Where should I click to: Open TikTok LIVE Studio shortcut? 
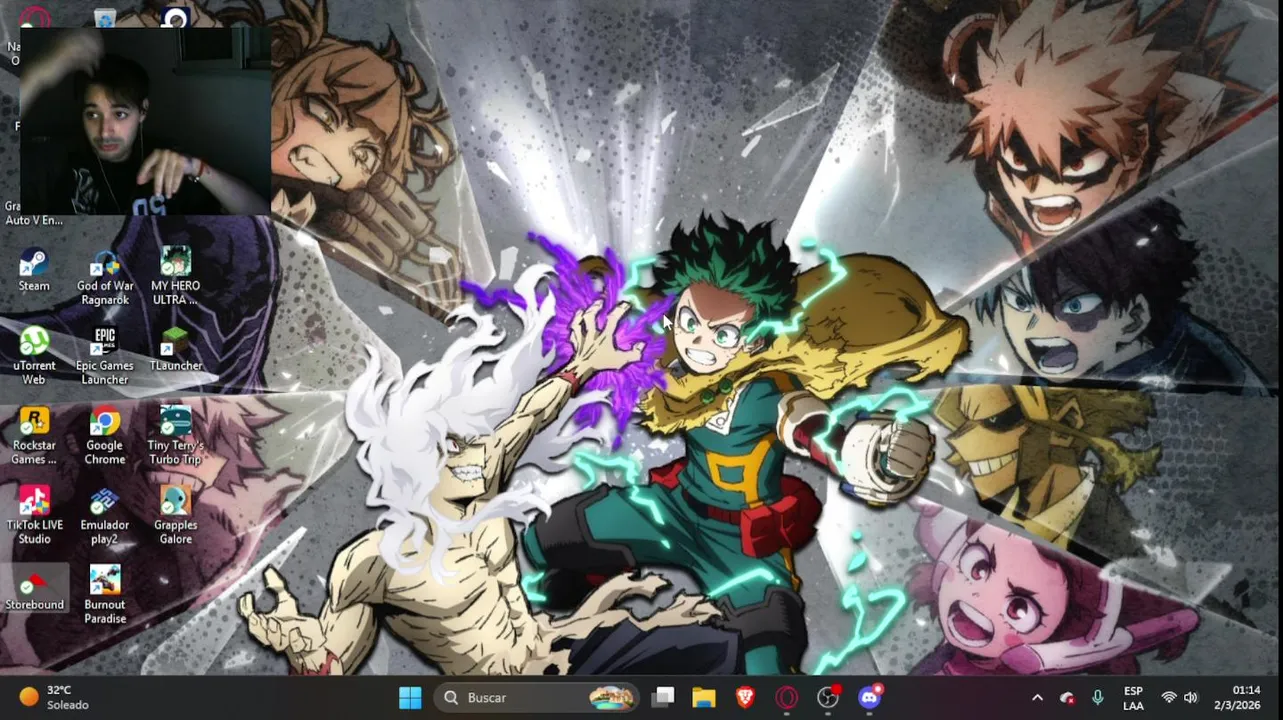pos(34,516)
